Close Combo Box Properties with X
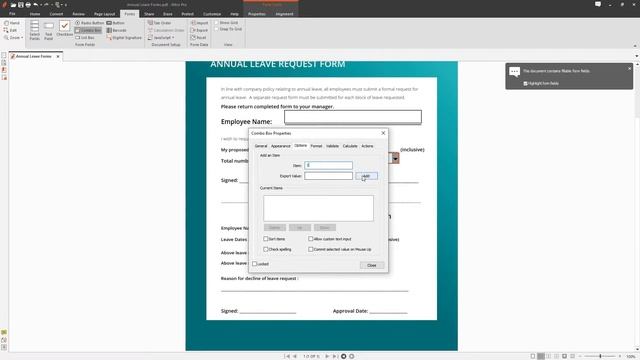Screen dimensions: 640x360 point(383,133)
